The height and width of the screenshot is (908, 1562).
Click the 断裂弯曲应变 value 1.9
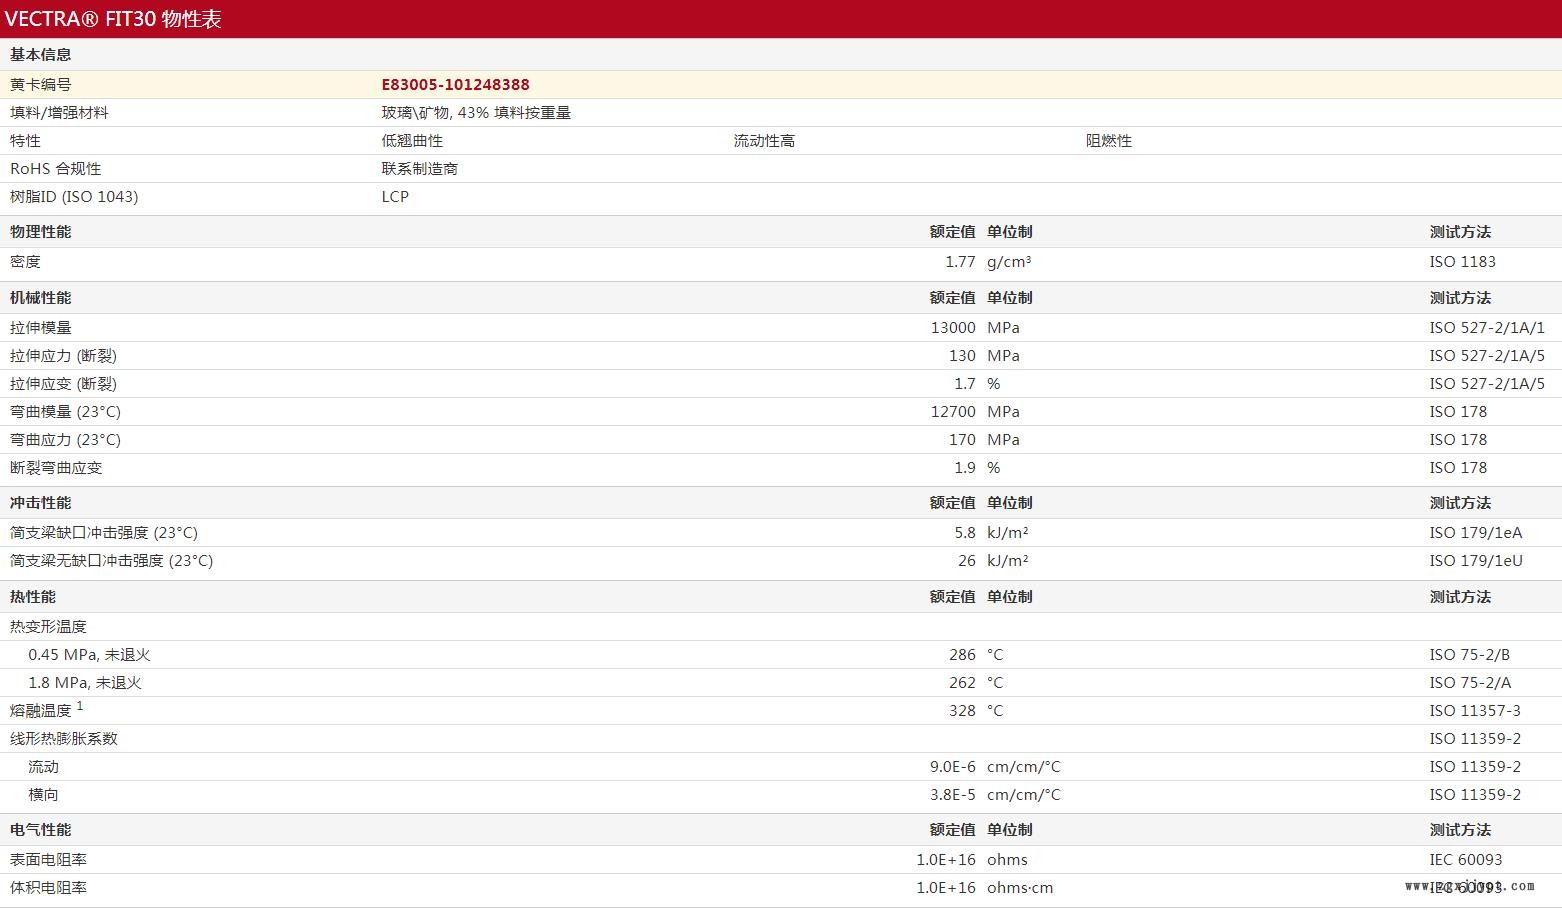pos(965,468)
